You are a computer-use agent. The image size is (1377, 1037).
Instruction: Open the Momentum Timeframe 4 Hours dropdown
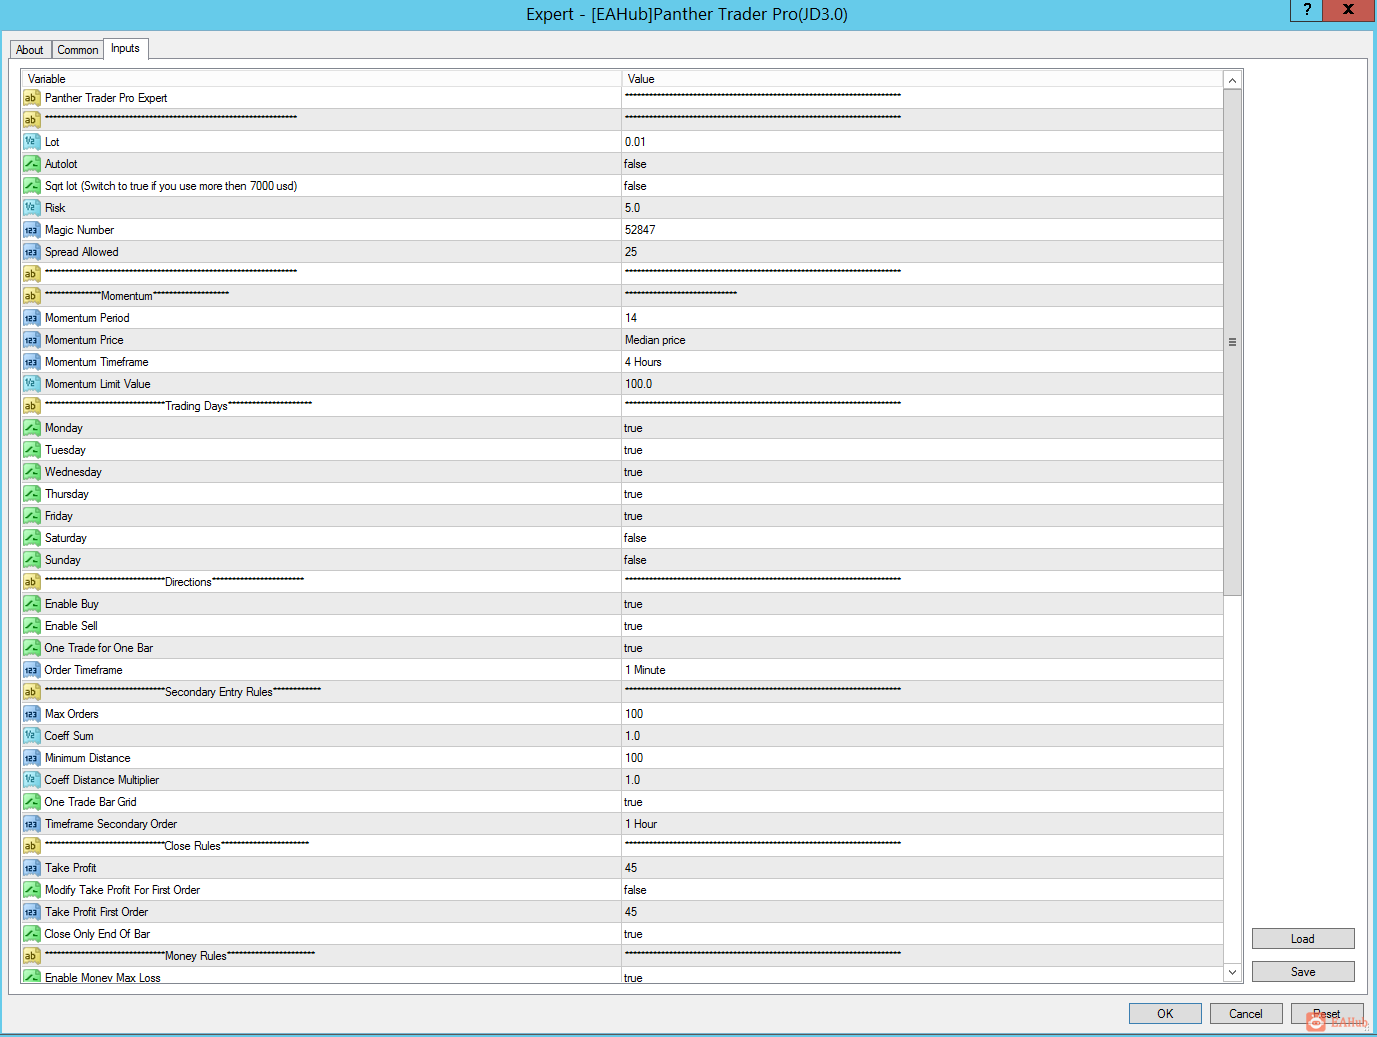pos(922,362)
